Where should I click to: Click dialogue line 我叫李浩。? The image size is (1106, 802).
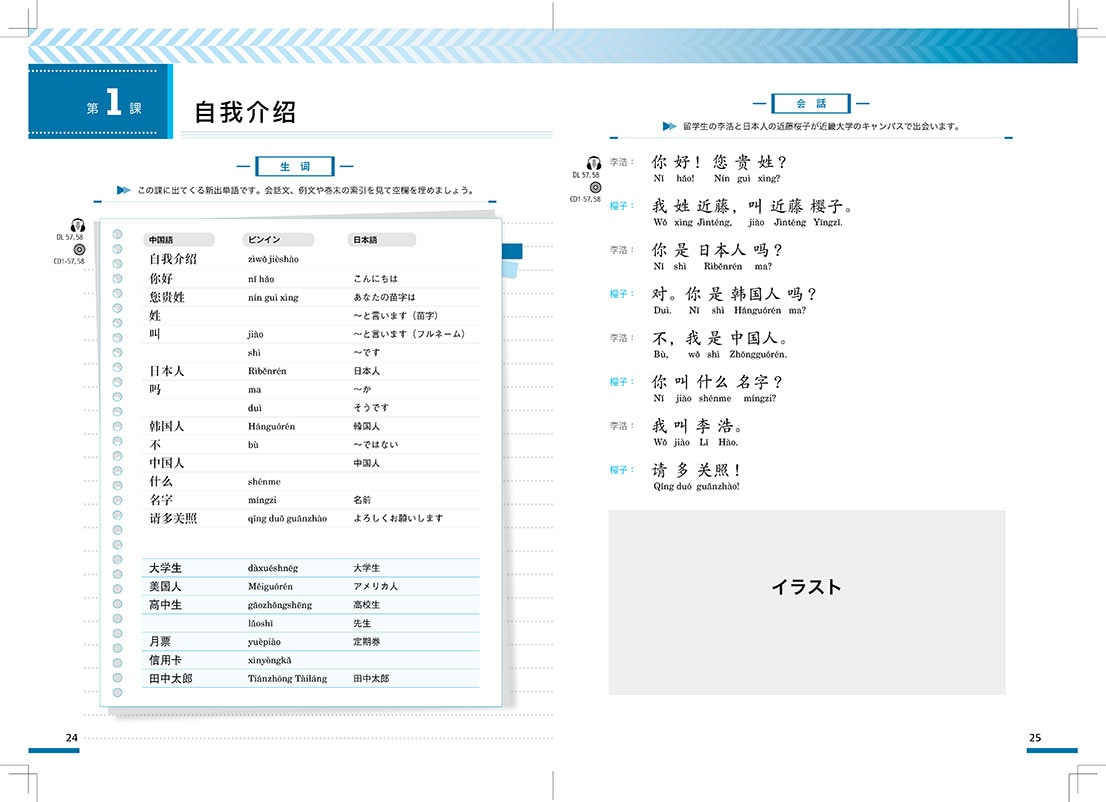coord(698,425)
